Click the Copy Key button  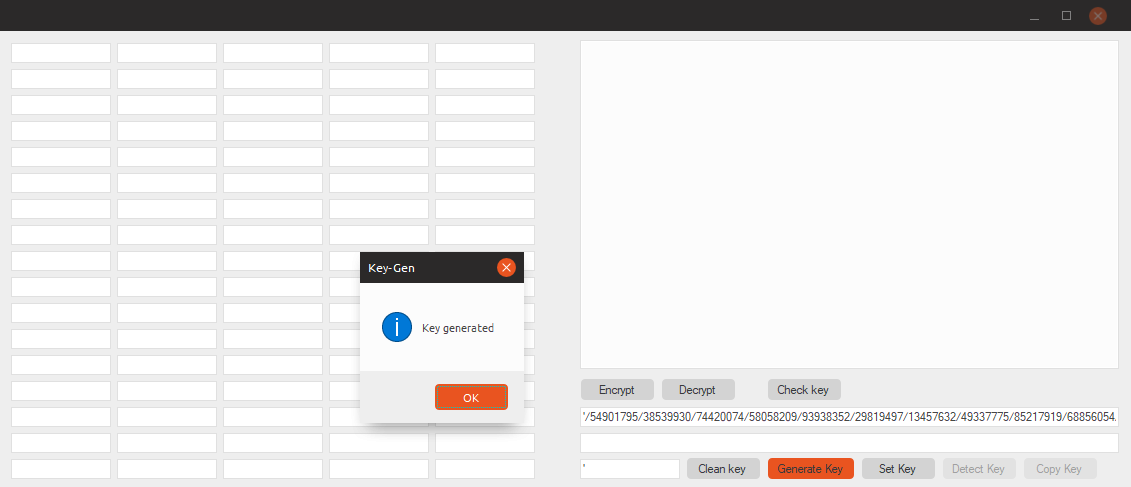pos(1059,469)
